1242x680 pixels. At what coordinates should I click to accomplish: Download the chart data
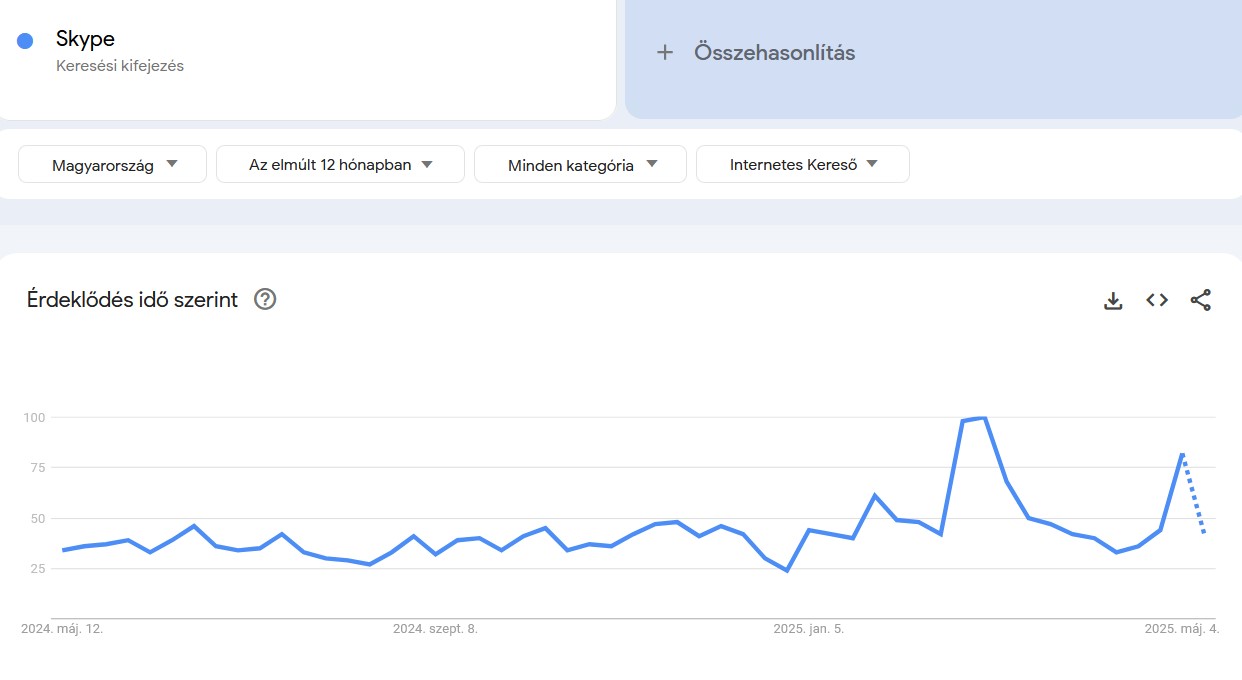click(1113, 299)
